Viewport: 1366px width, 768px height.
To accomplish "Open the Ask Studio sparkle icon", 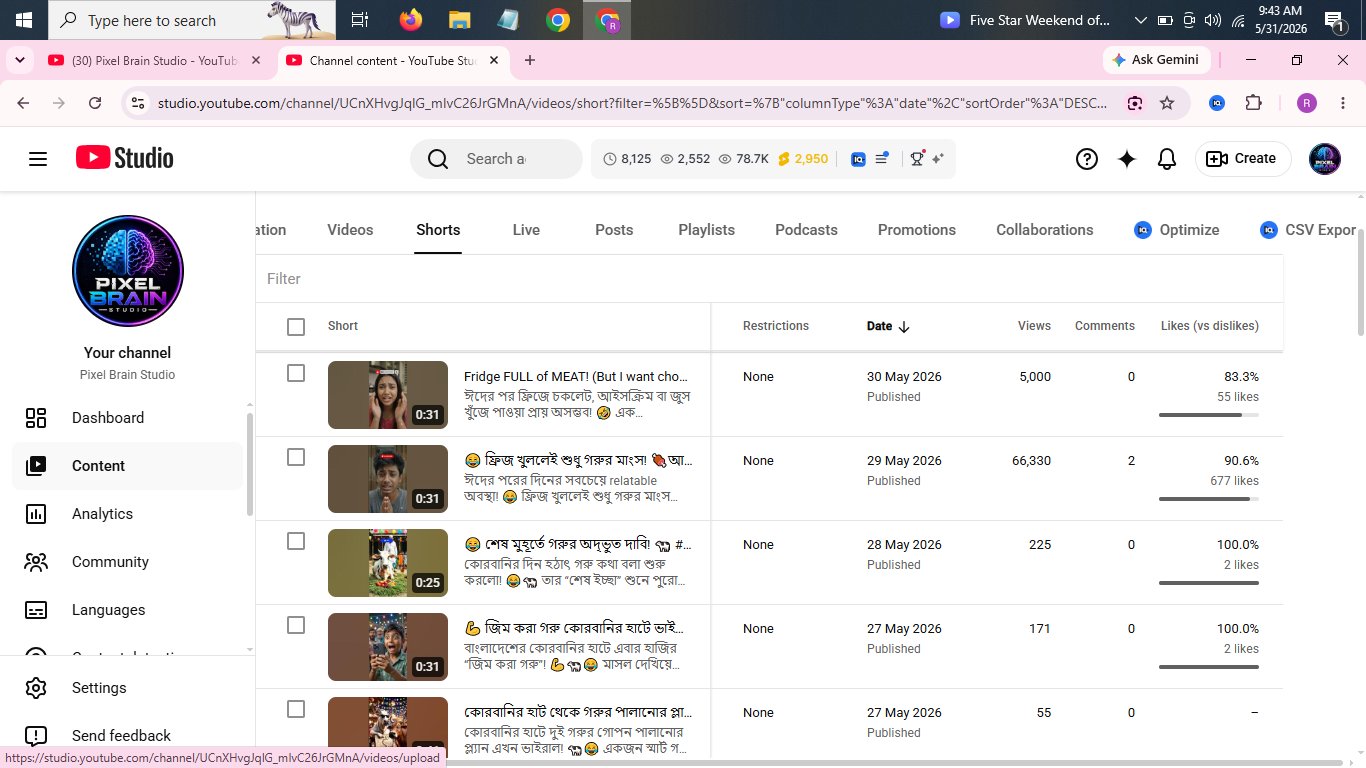I will coord(1127,159).
